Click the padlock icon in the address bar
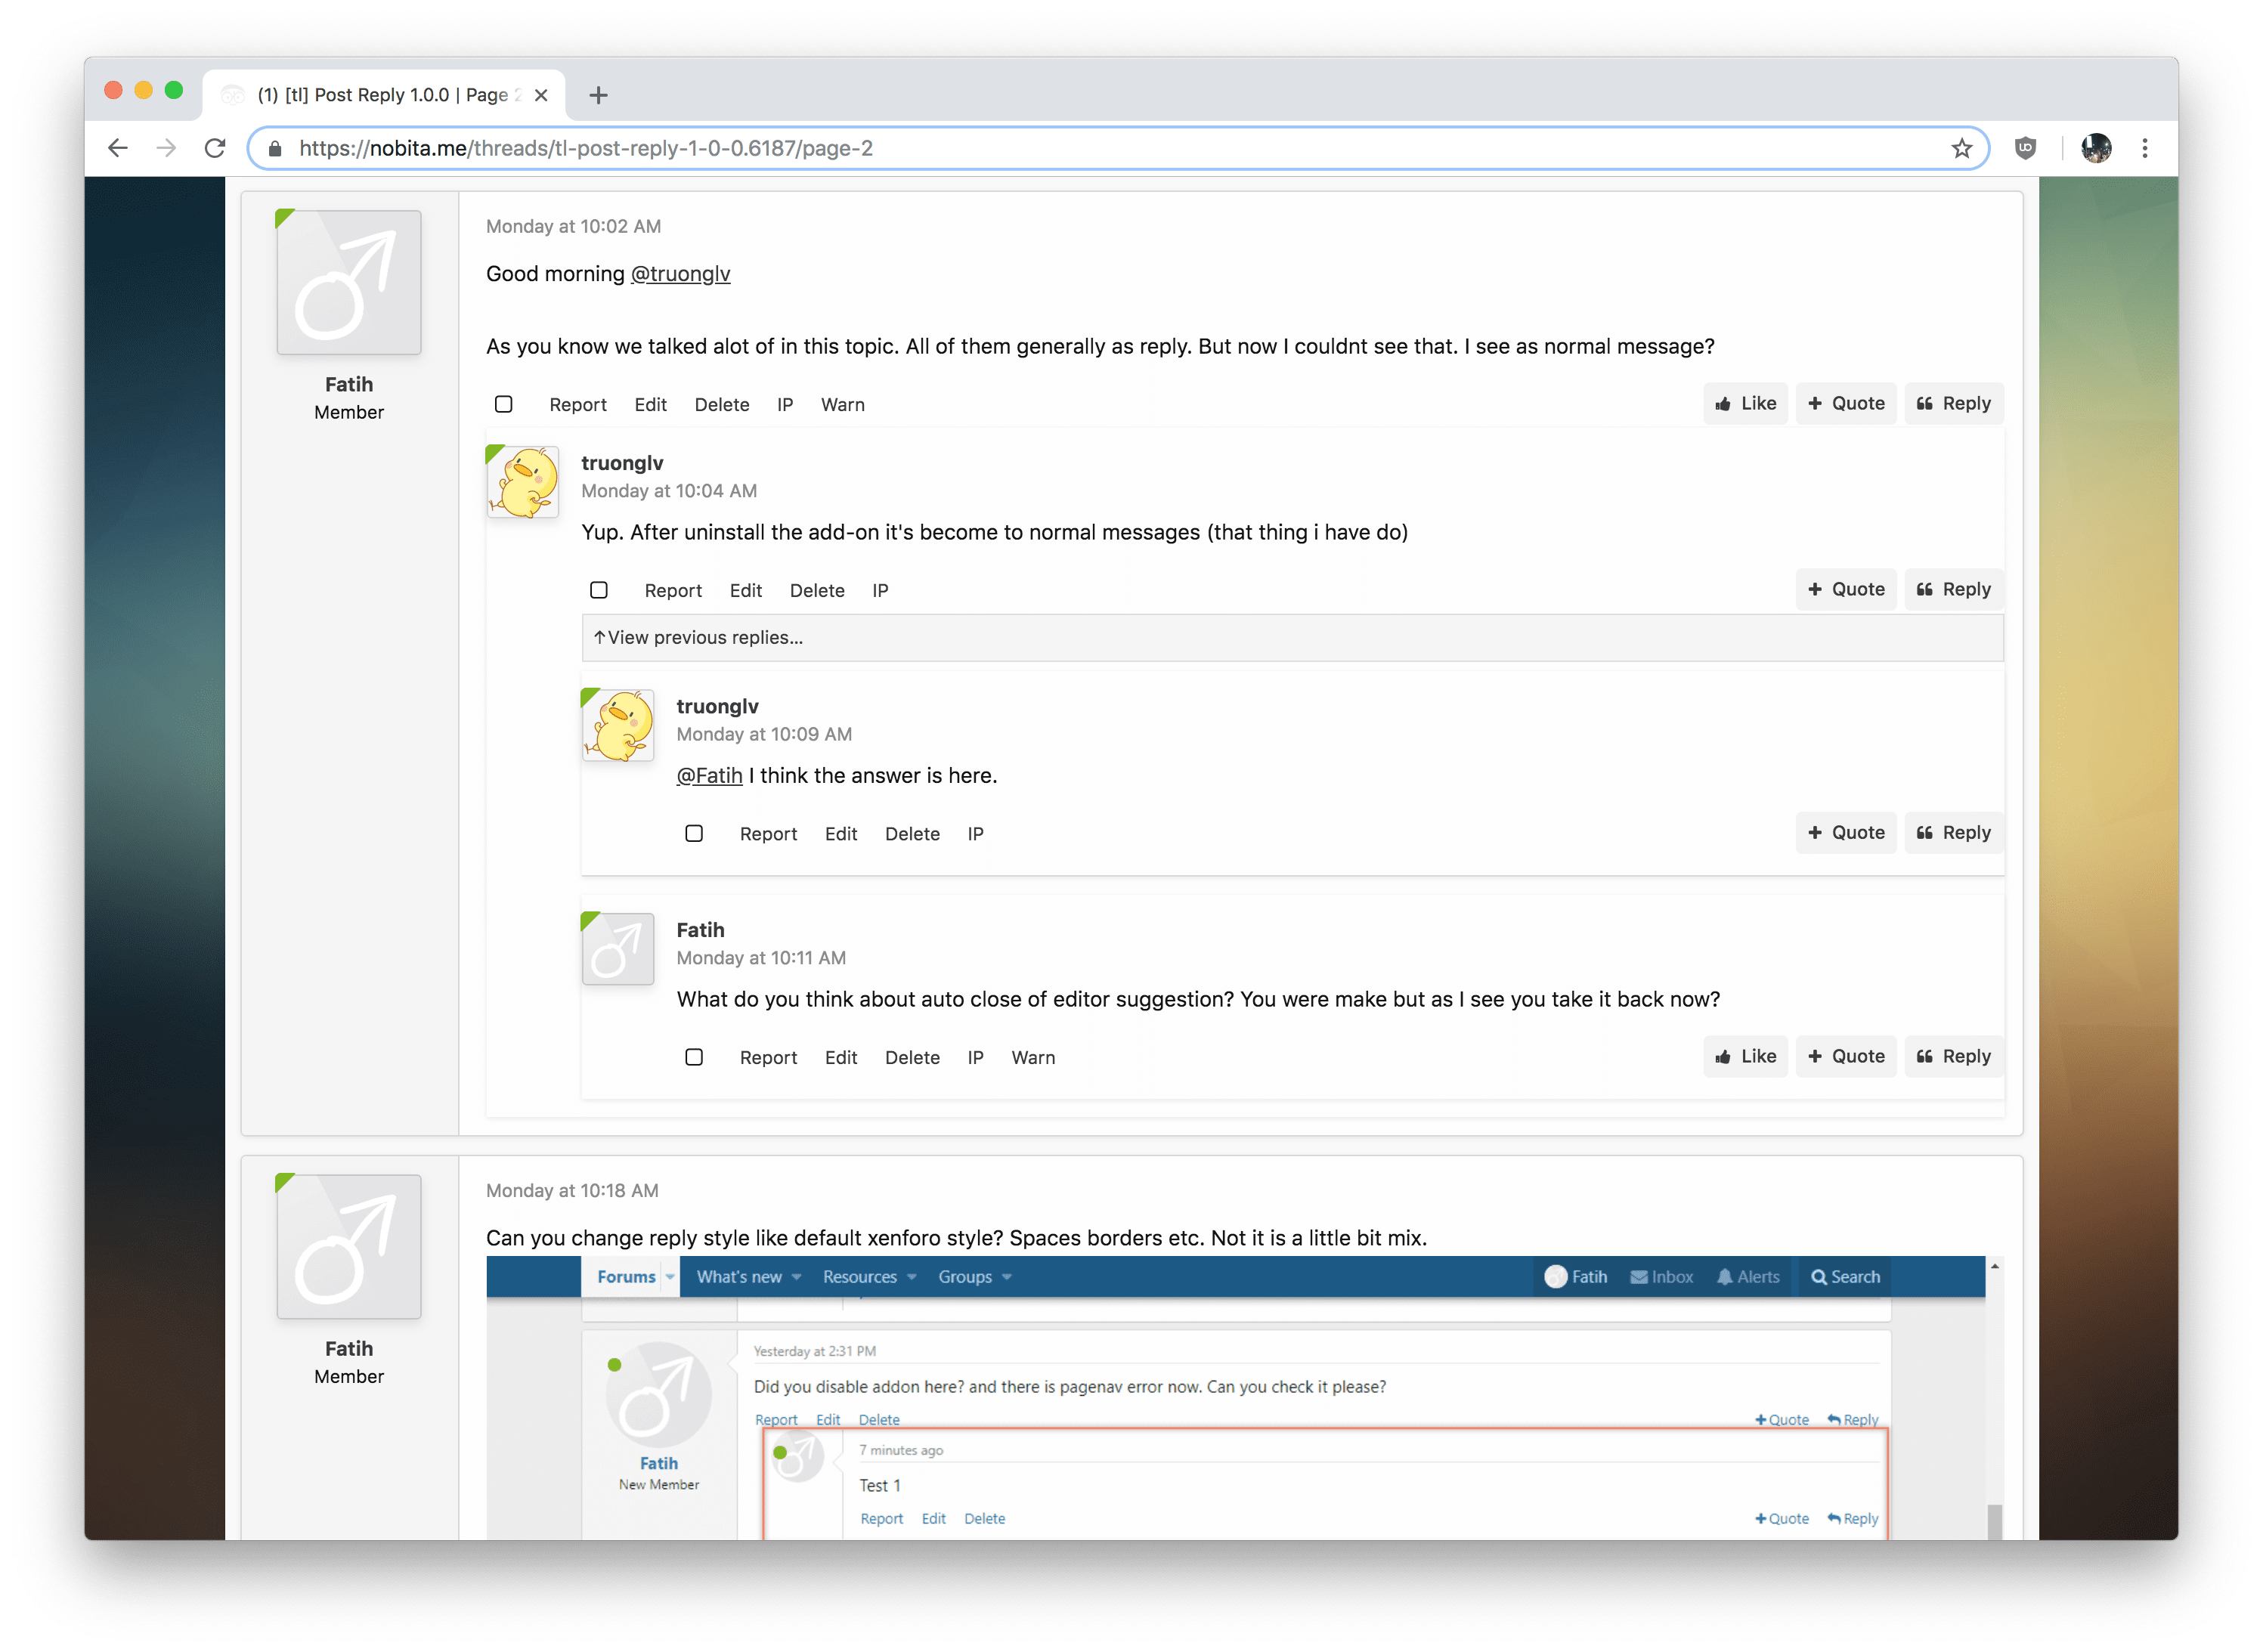 [x=273, y=148]
